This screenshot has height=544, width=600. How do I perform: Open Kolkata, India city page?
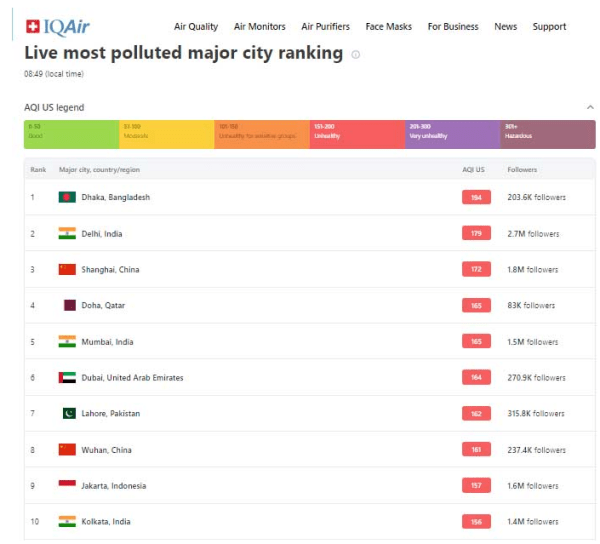[x=106, y=522]
